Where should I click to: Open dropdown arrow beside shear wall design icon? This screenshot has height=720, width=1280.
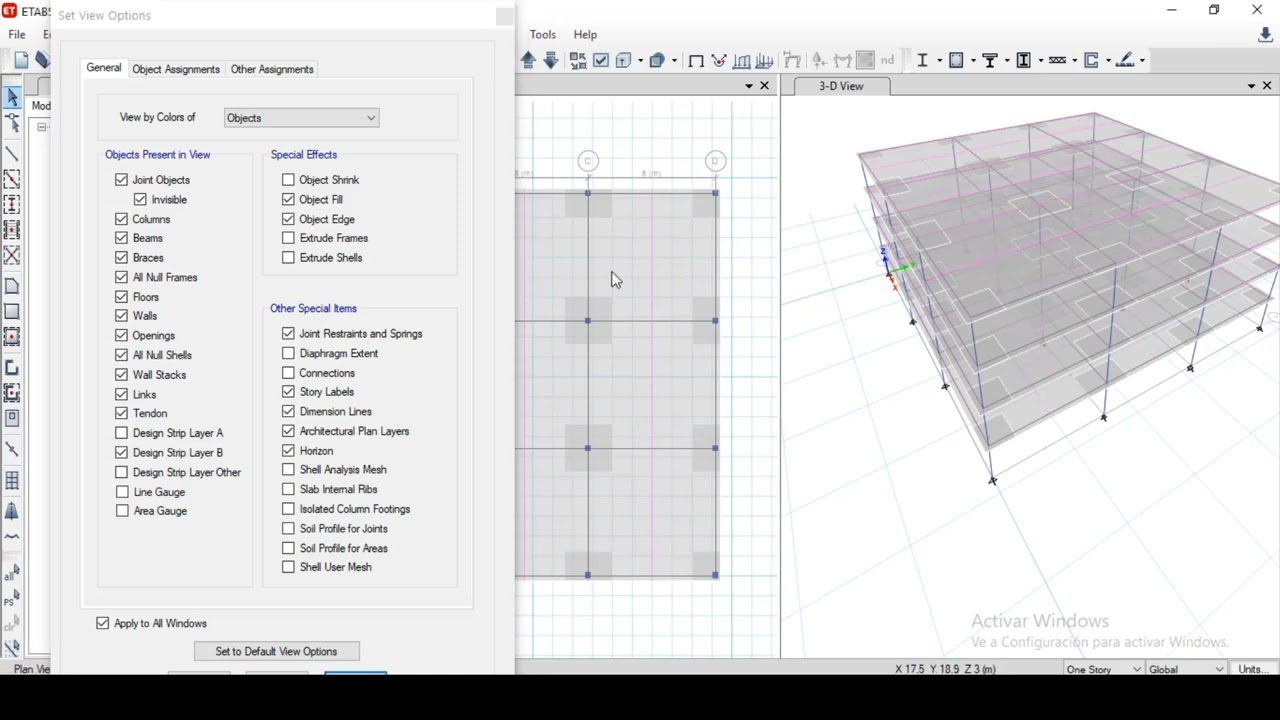coord(1107,61)
